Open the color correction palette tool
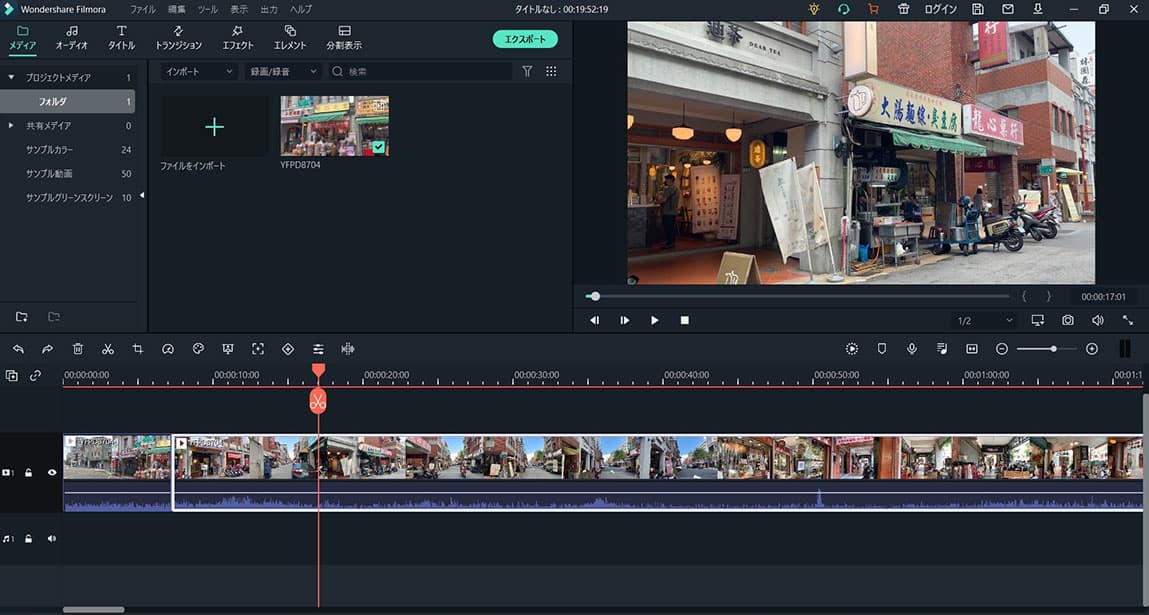 point(198,349)
